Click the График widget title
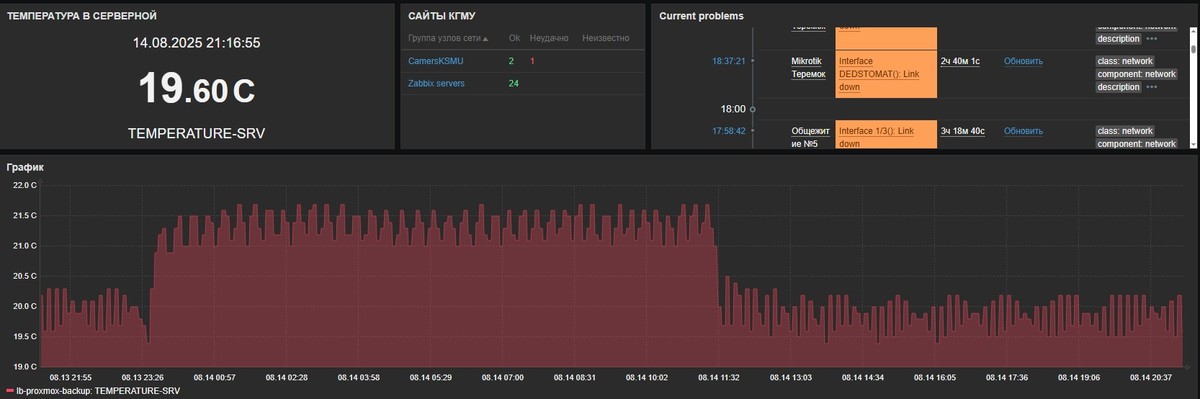 25,167
